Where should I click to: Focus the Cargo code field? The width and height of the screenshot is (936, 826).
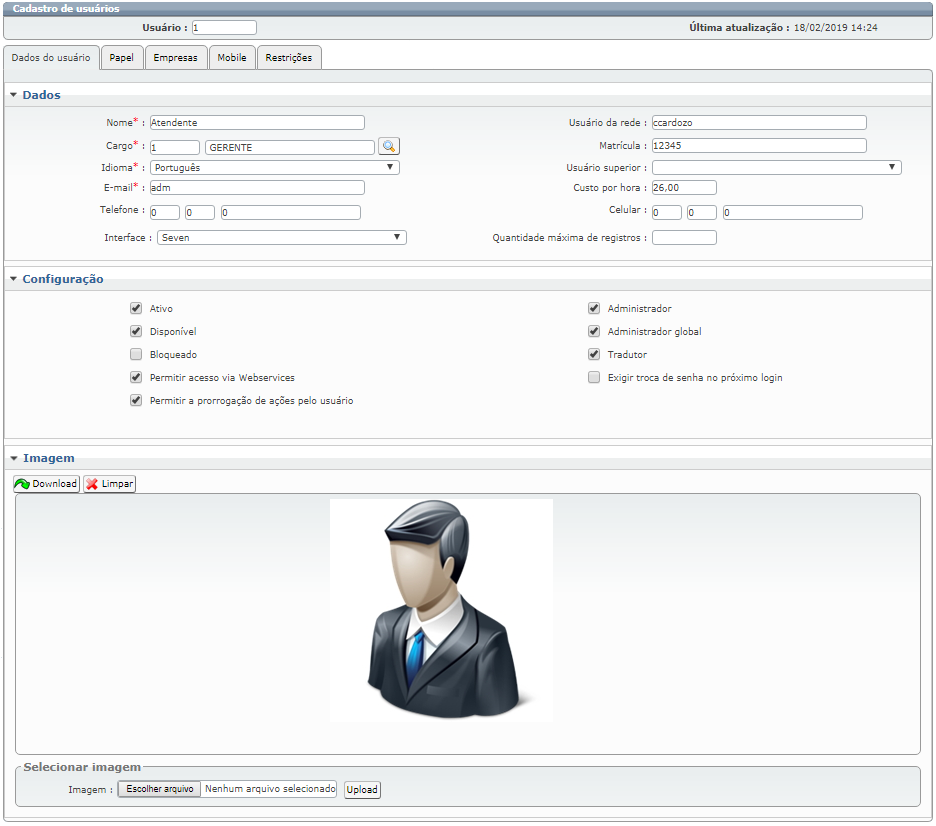(175, 147)
